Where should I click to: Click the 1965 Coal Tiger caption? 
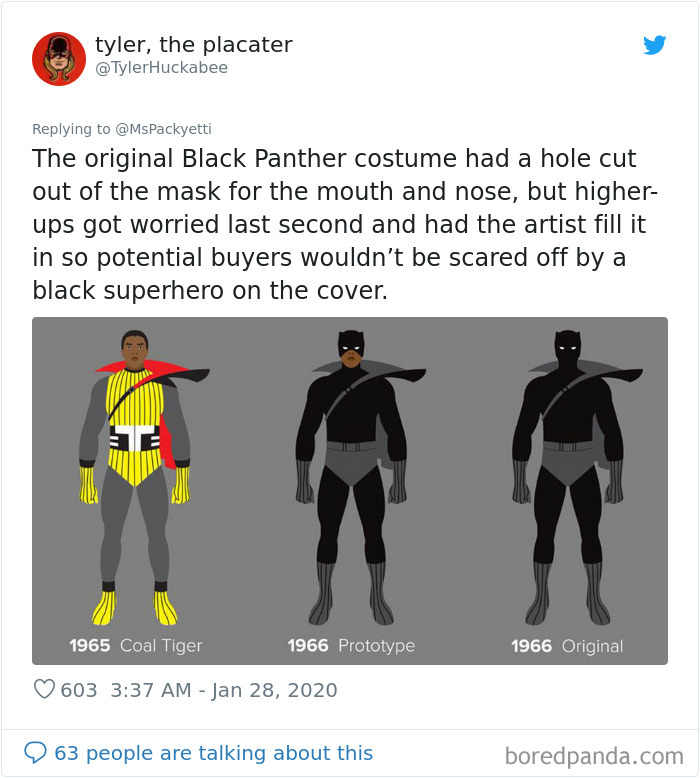pyautogui.click(x=136, y=646)
